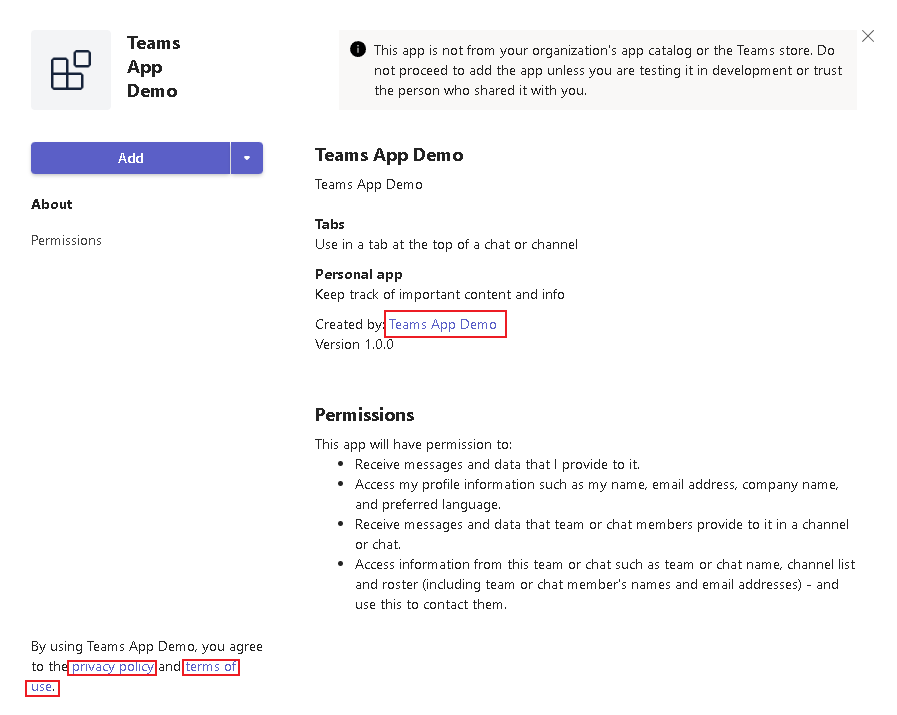This screenshot has height=715, width=897.
Task: Click the bold Teams App Demo details heading
Action: 389,155
